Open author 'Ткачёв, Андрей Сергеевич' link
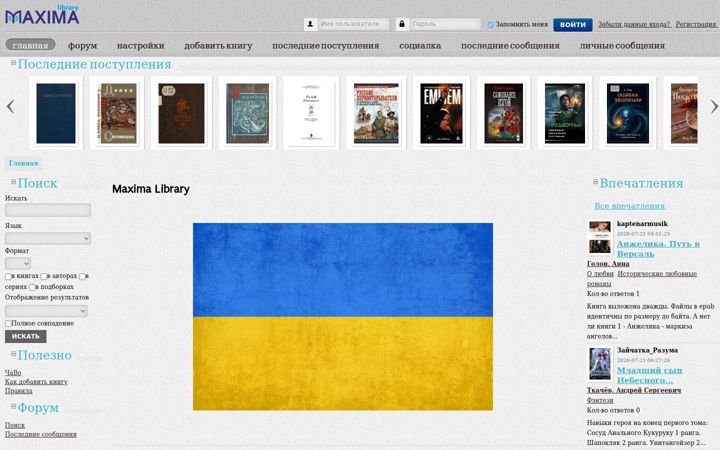This screenshot has height=450, width=720. point(634,390)
